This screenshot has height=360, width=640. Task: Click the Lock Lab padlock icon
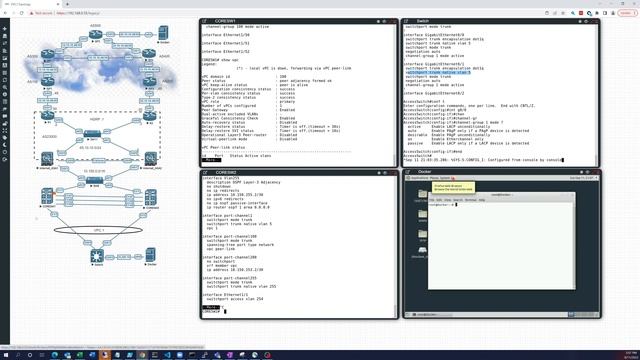pos(4,123)
